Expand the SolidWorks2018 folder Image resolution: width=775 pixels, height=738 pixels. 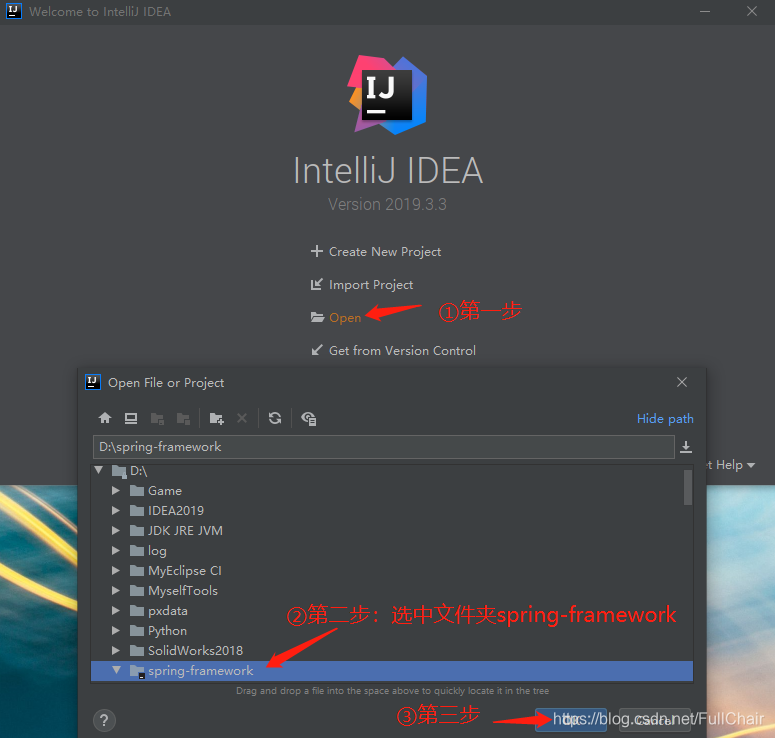coord(116,650)
